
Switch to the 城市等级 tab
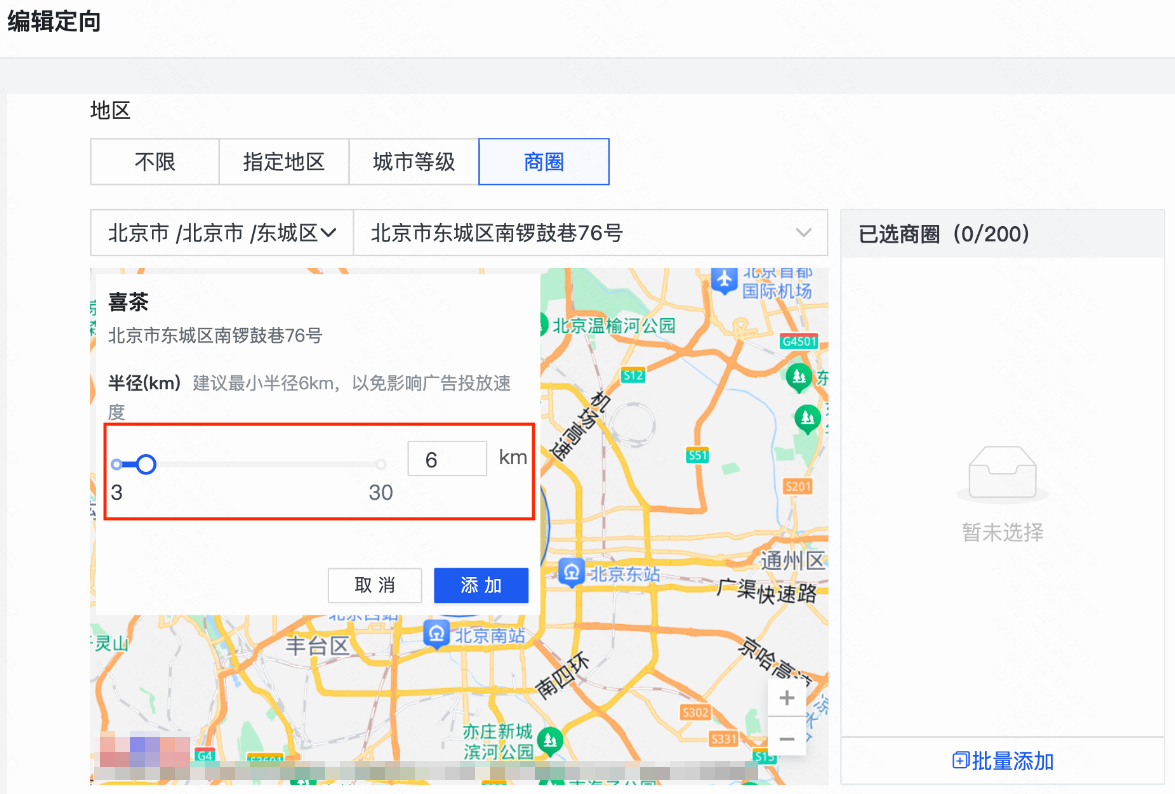412,161
